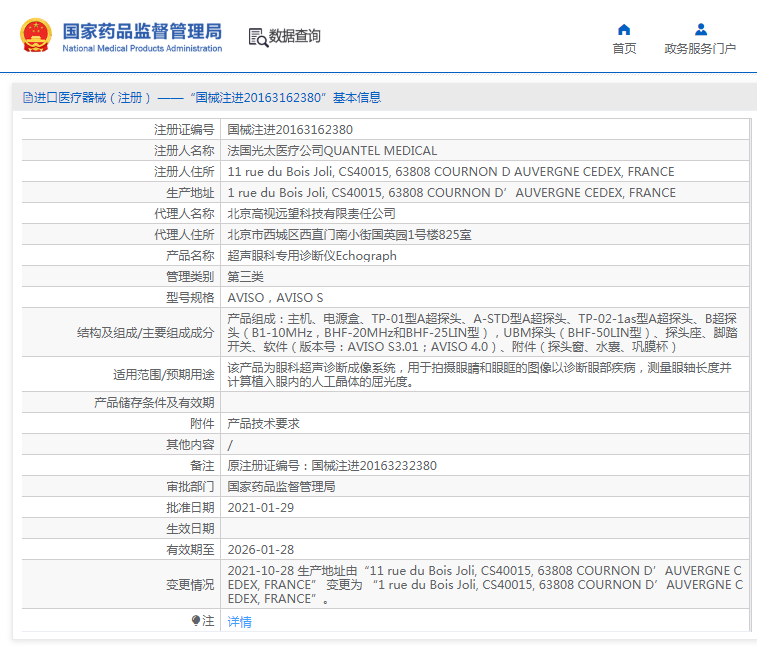This screenshot has width=757, height=647.
Task: Click National Medical Products Administration subtitle
Action: point(142,48)
